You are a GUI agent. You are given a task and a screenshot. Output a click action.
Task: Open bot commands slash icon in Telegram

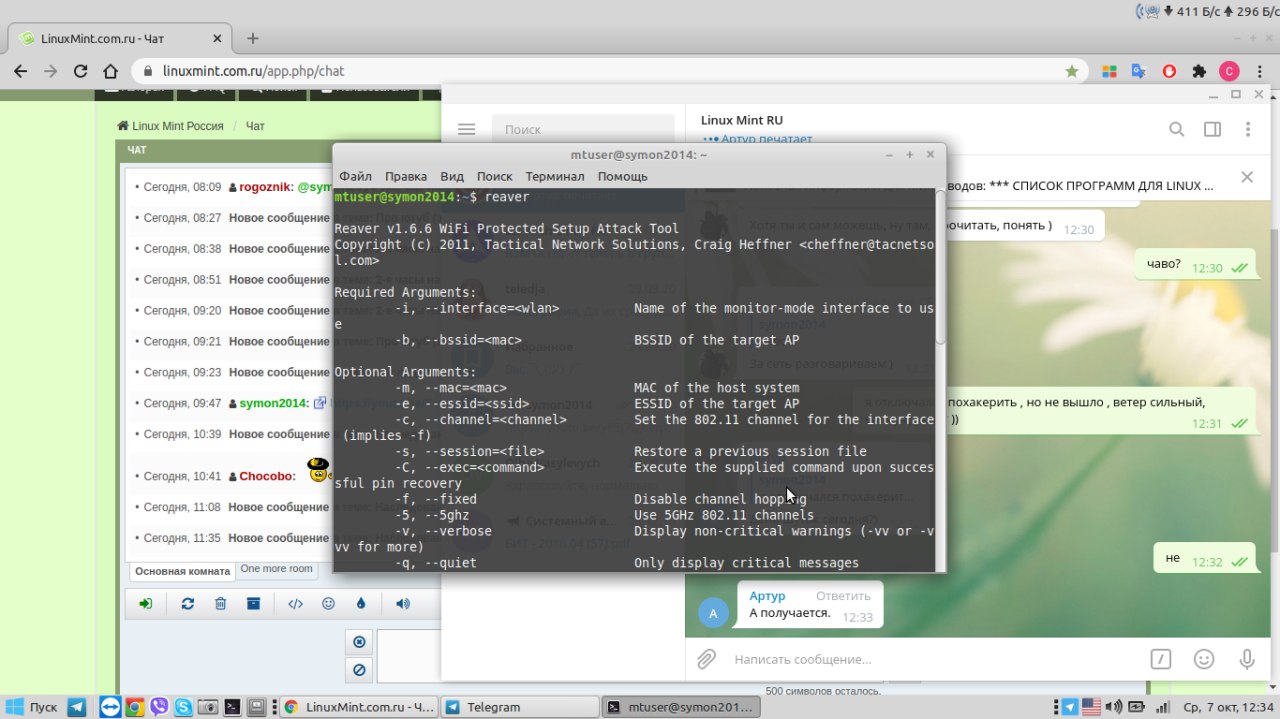coord(1161,659)
